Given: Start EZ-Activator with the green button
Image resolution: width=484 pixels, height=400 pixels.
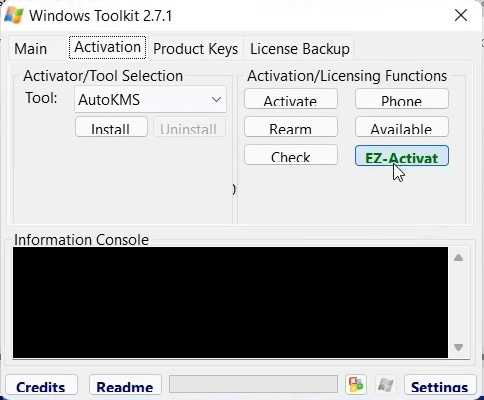Looking at the screenshot, I should 402,155.
